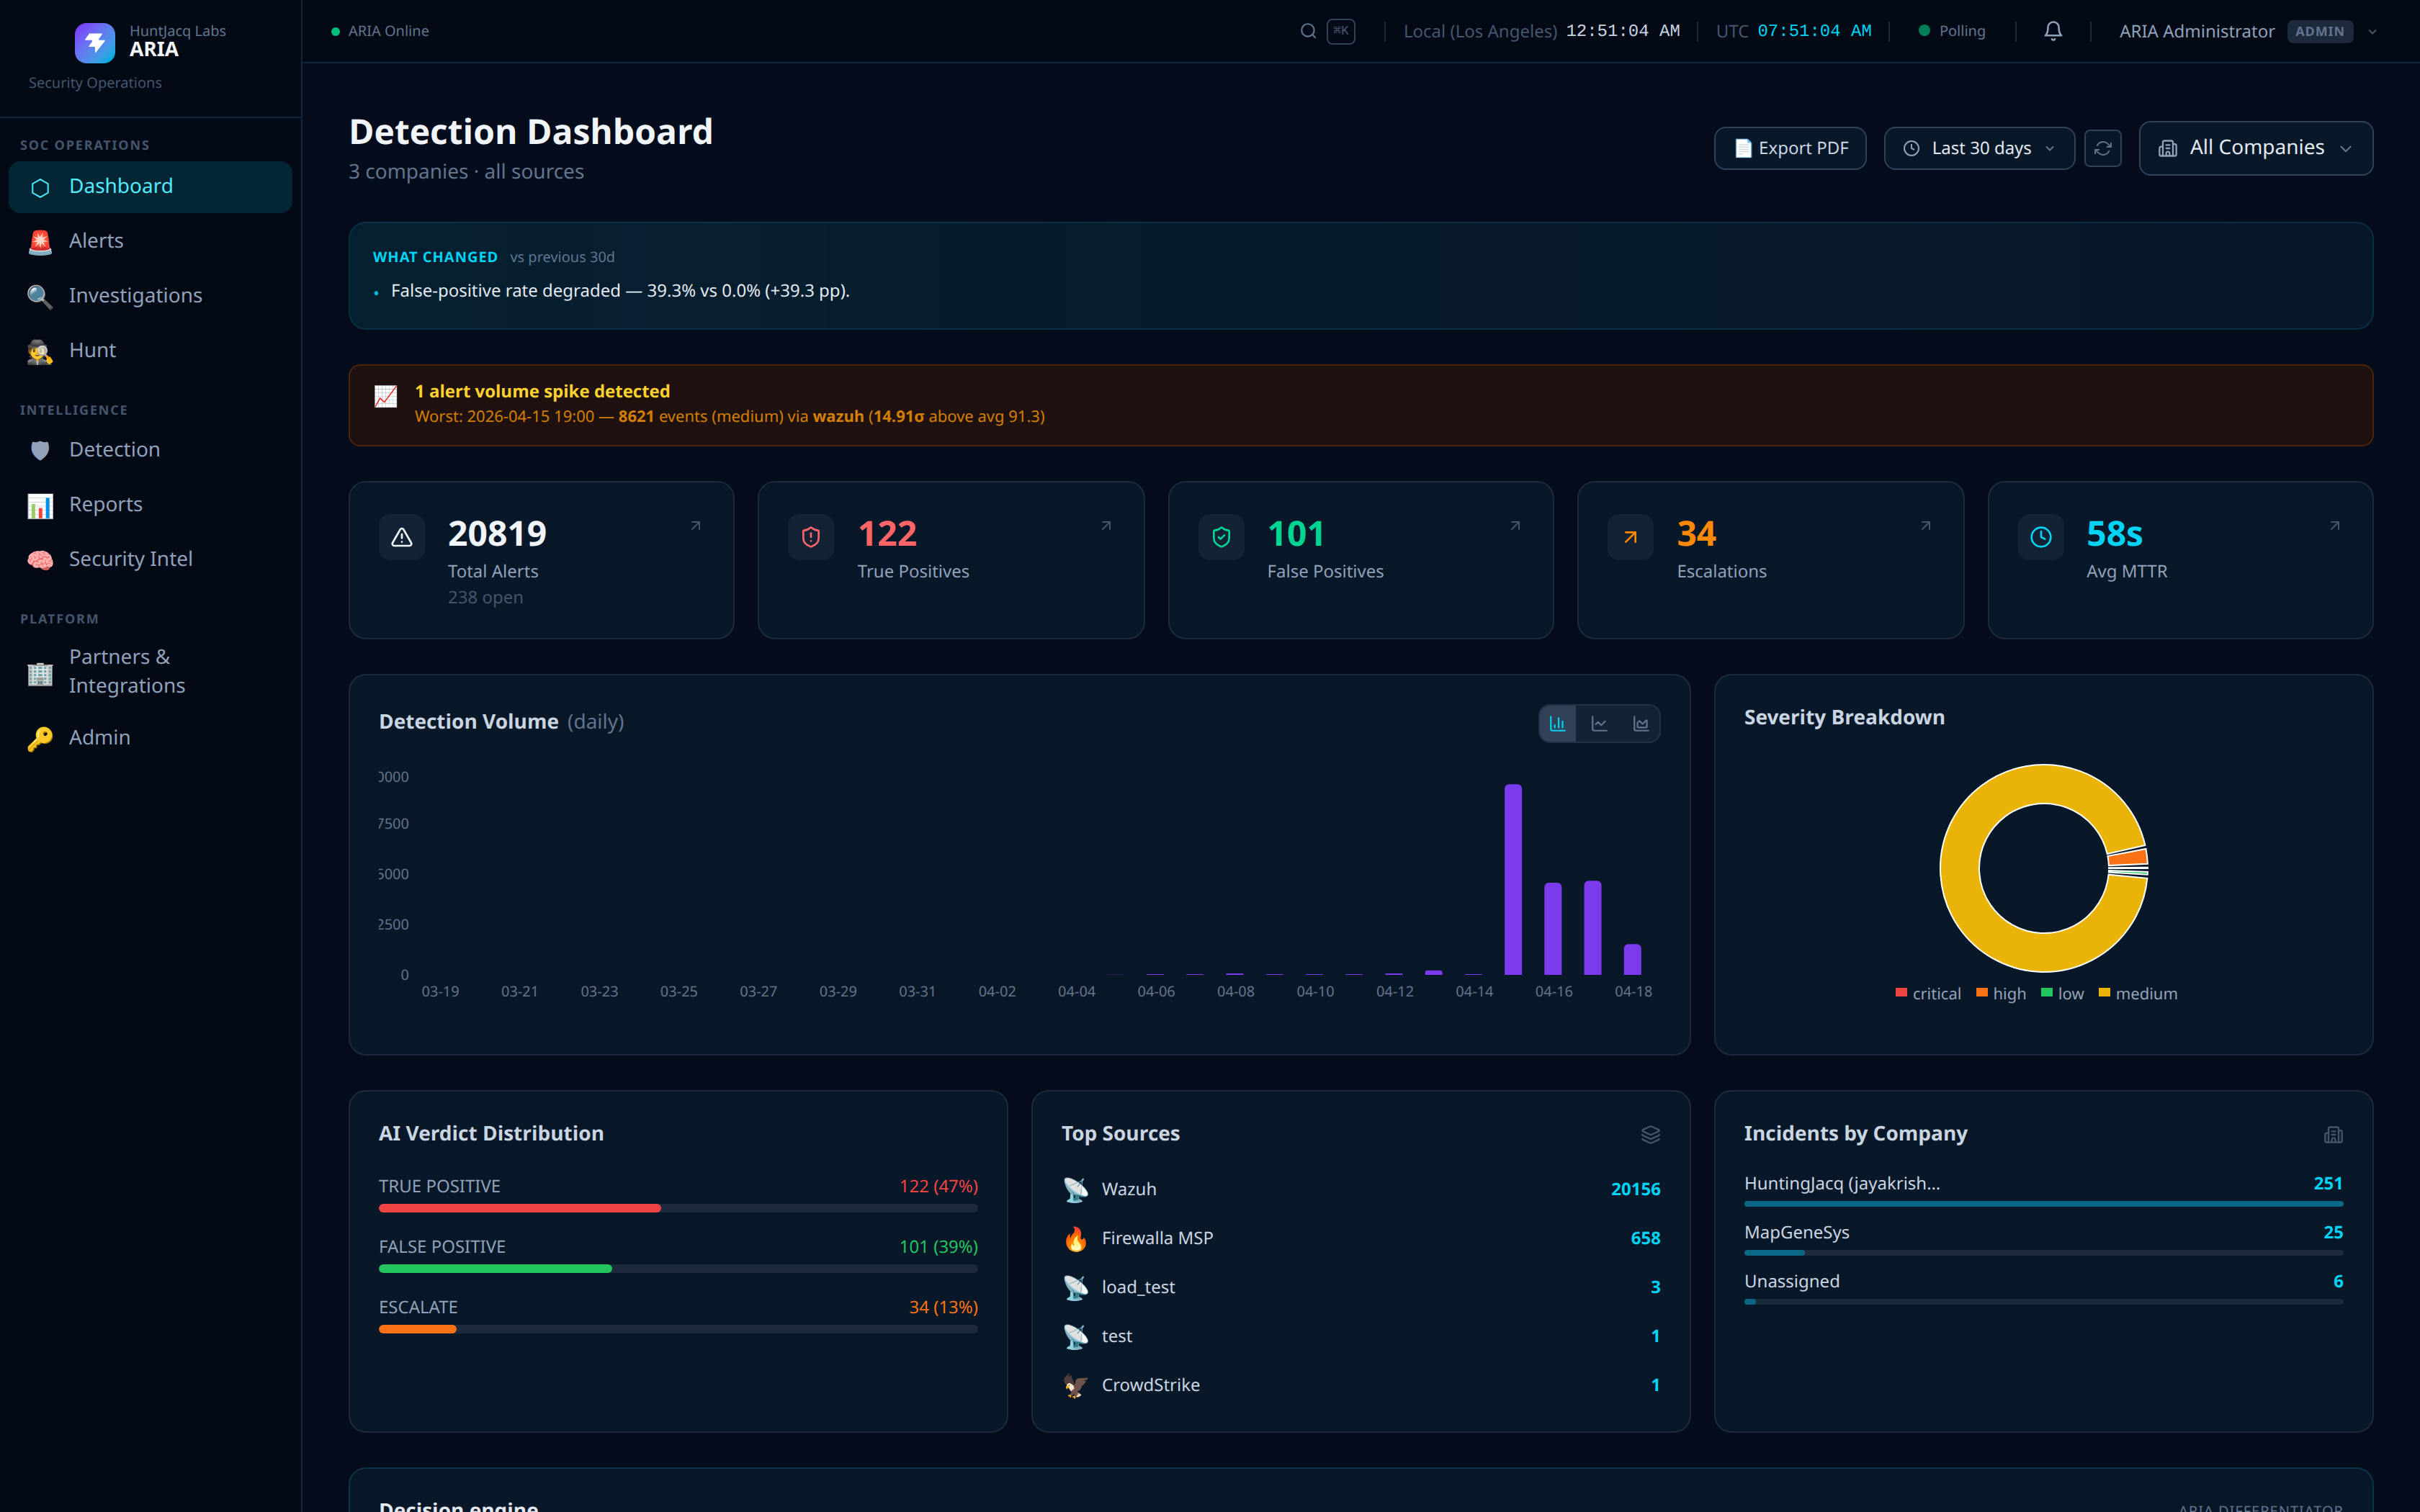Click the Top Sources layers icon
This screenshot has width=2420, height=1512.
click(x=1651, y=1134)
